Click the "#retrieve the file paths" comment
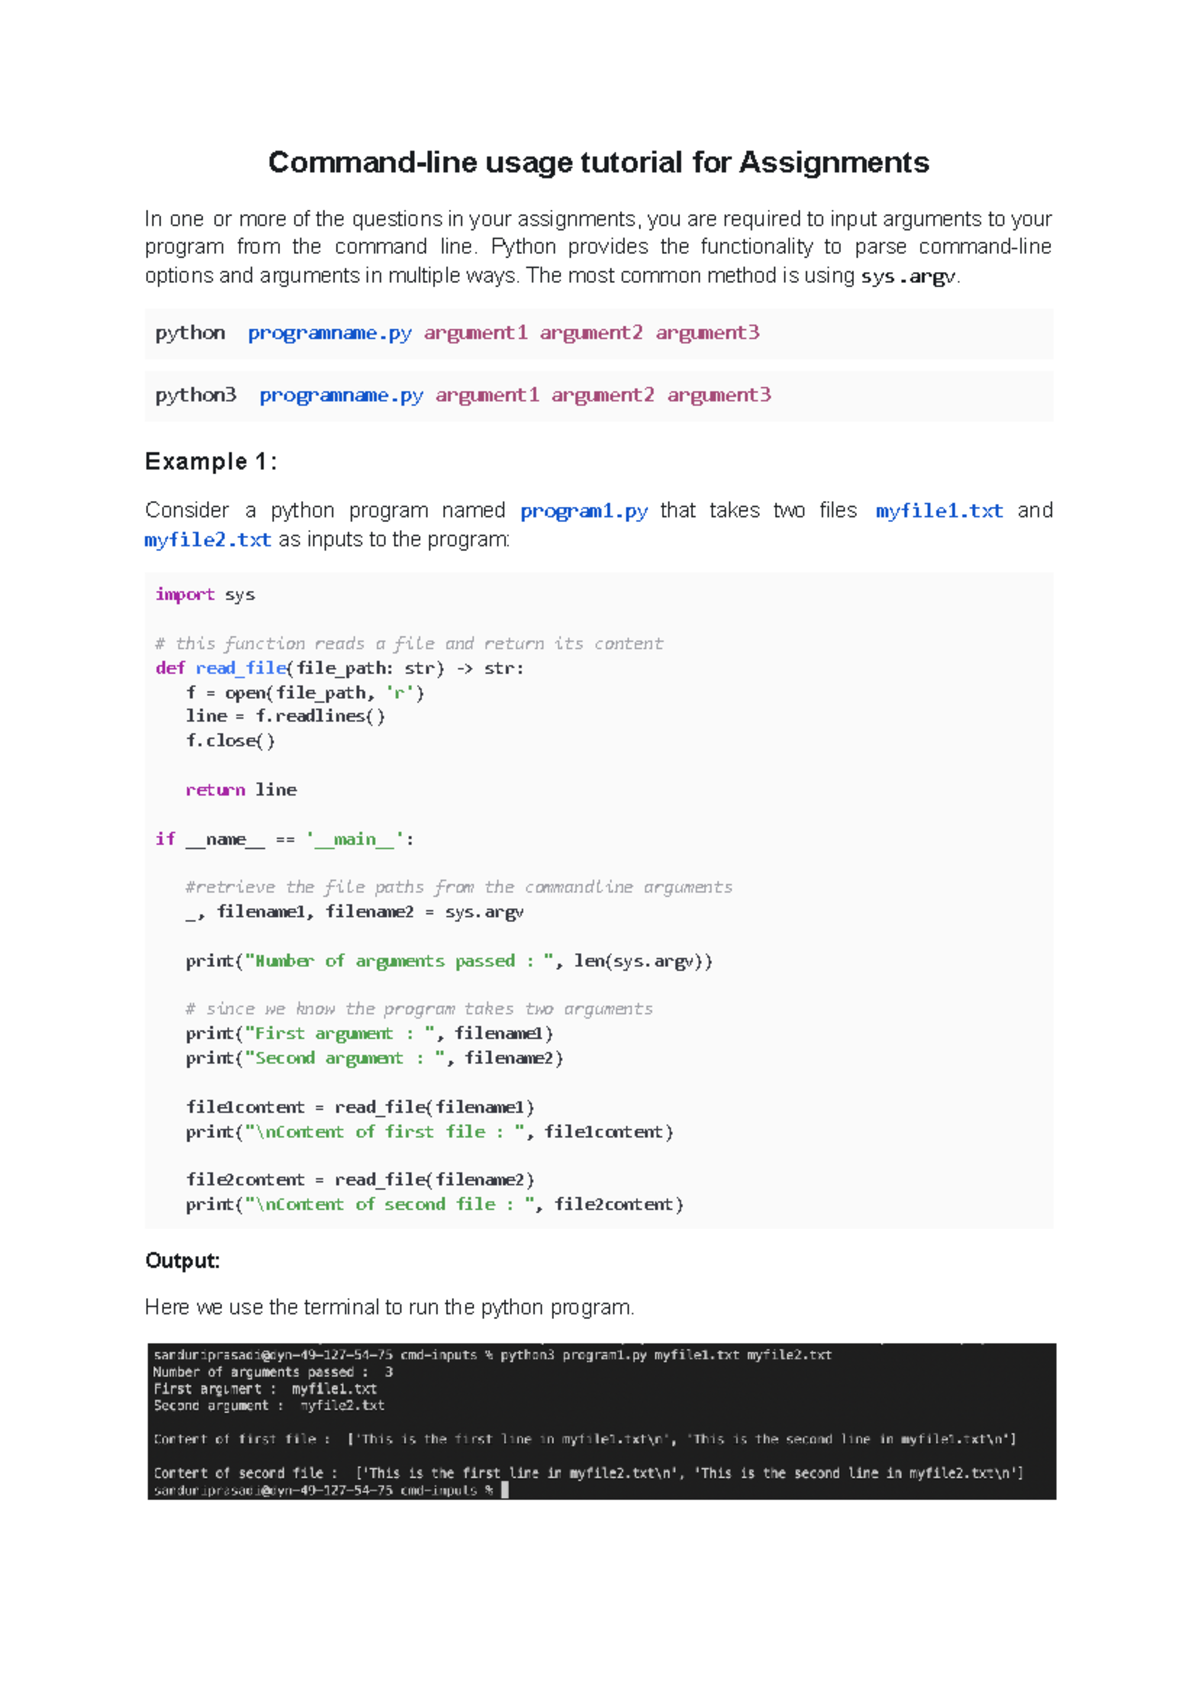 point(458,887)
